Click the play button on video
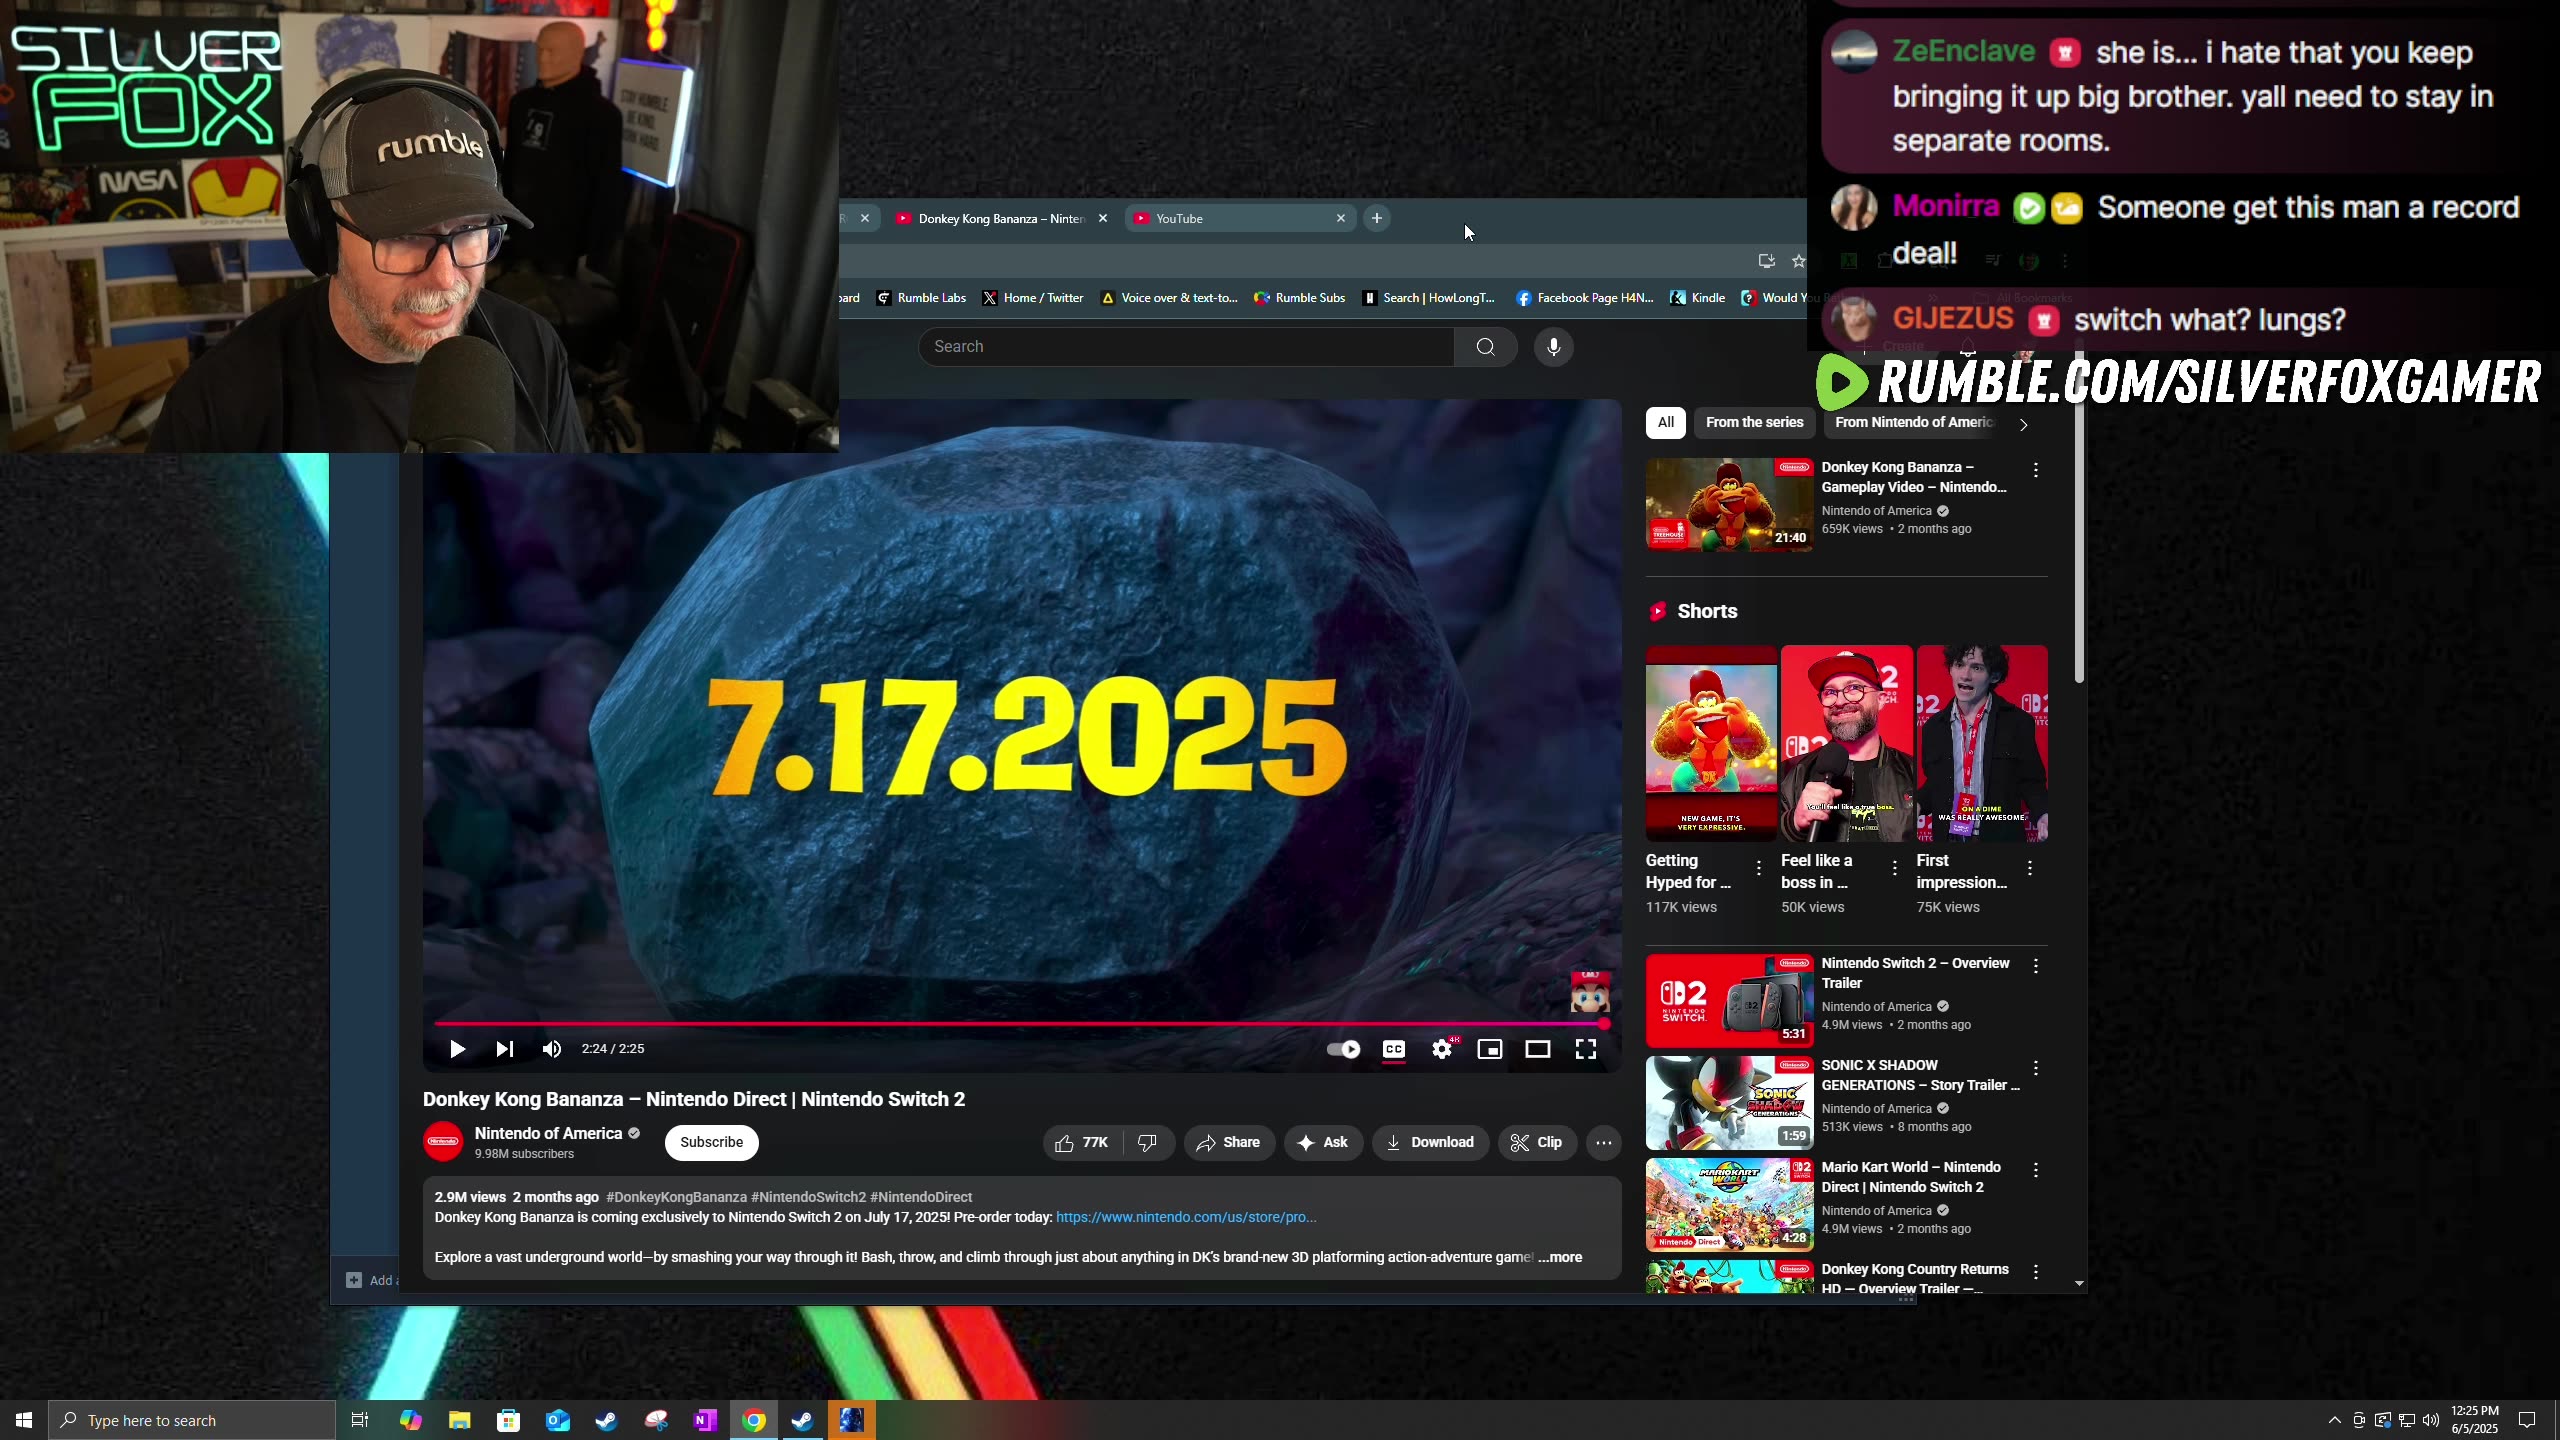The width and height of the screenshot is (2560, 1440). [457, 1049]
